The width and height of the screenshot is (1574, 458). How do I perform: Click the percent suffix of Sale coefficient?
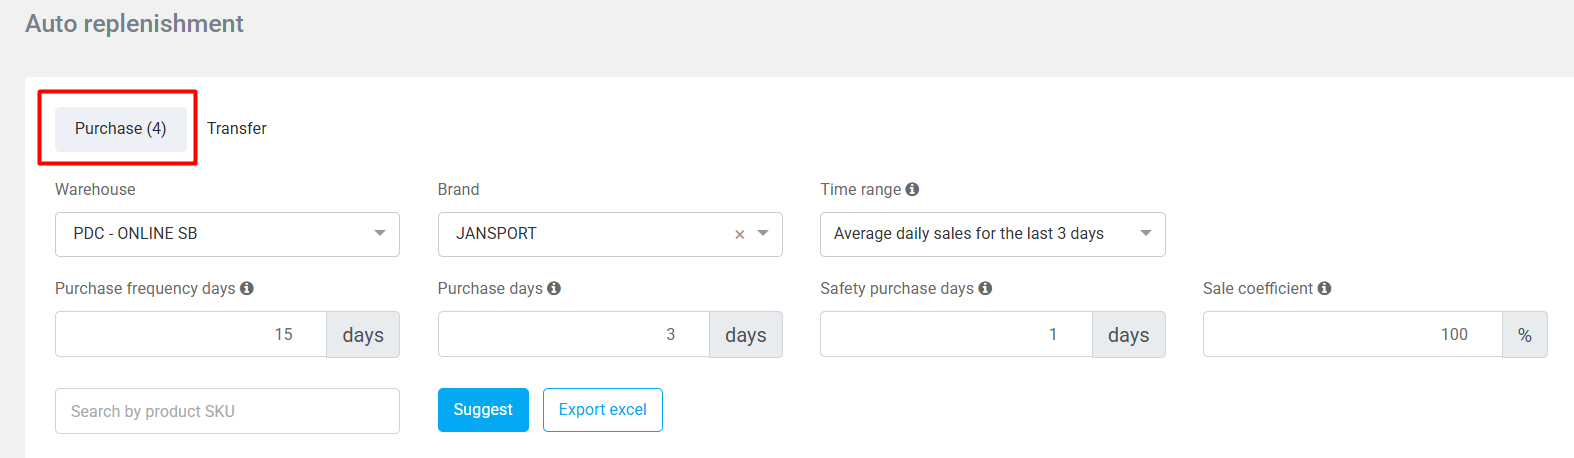coord(1524,335)
